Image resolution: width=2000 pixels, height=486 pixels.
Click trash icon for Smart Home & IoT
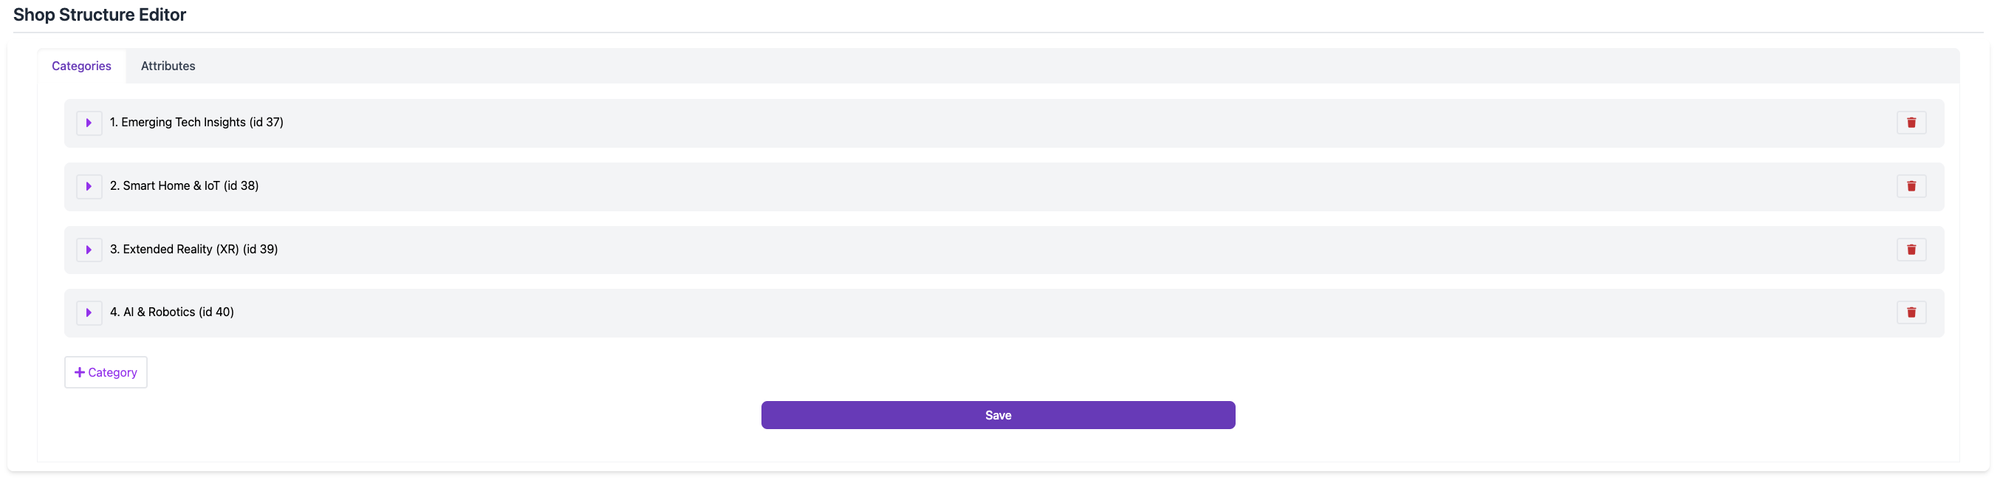(1910, 186)
